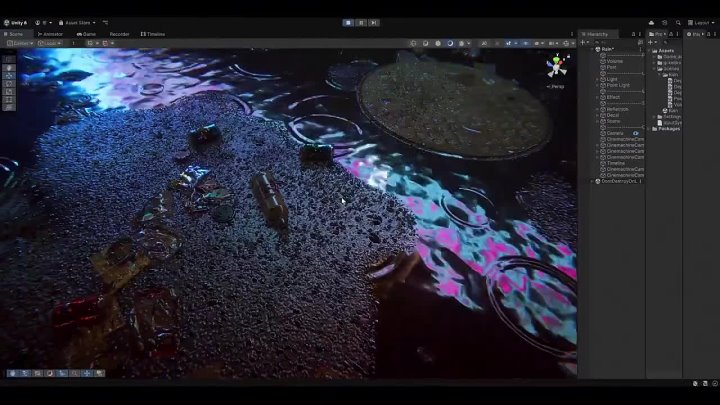The width and height of the screenshot is (720, 405).
Task: Click the visibility icon next to Camera
Action: click(x=635, y=133)
